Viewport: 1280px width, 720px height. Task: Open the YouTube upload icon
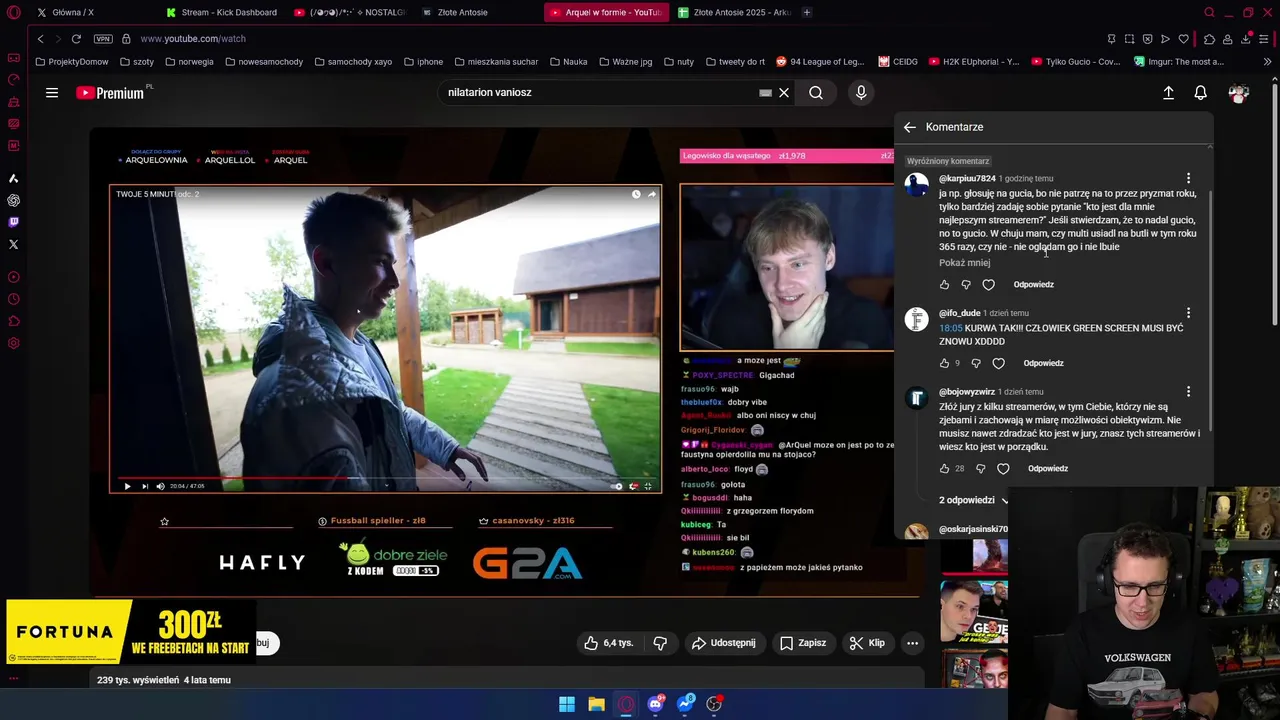click(x=1168, y=93)
